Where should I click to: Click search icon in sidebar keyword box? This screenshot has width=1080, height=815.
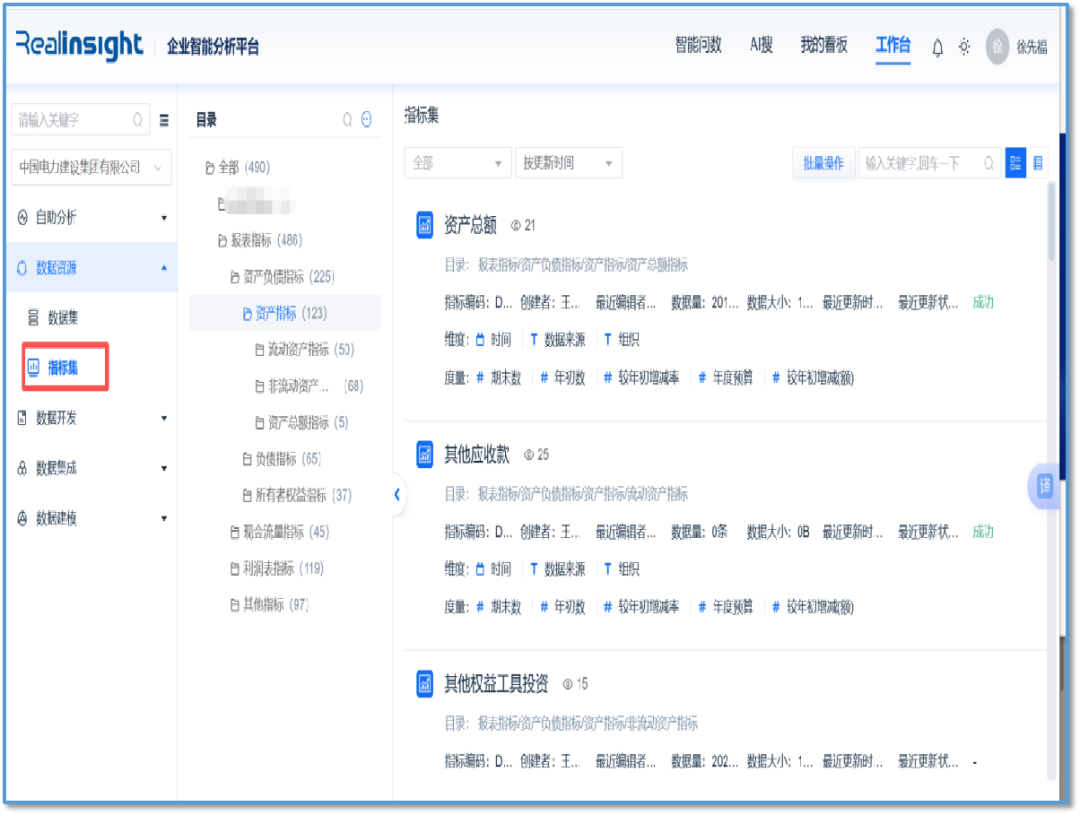click(138, 120)
